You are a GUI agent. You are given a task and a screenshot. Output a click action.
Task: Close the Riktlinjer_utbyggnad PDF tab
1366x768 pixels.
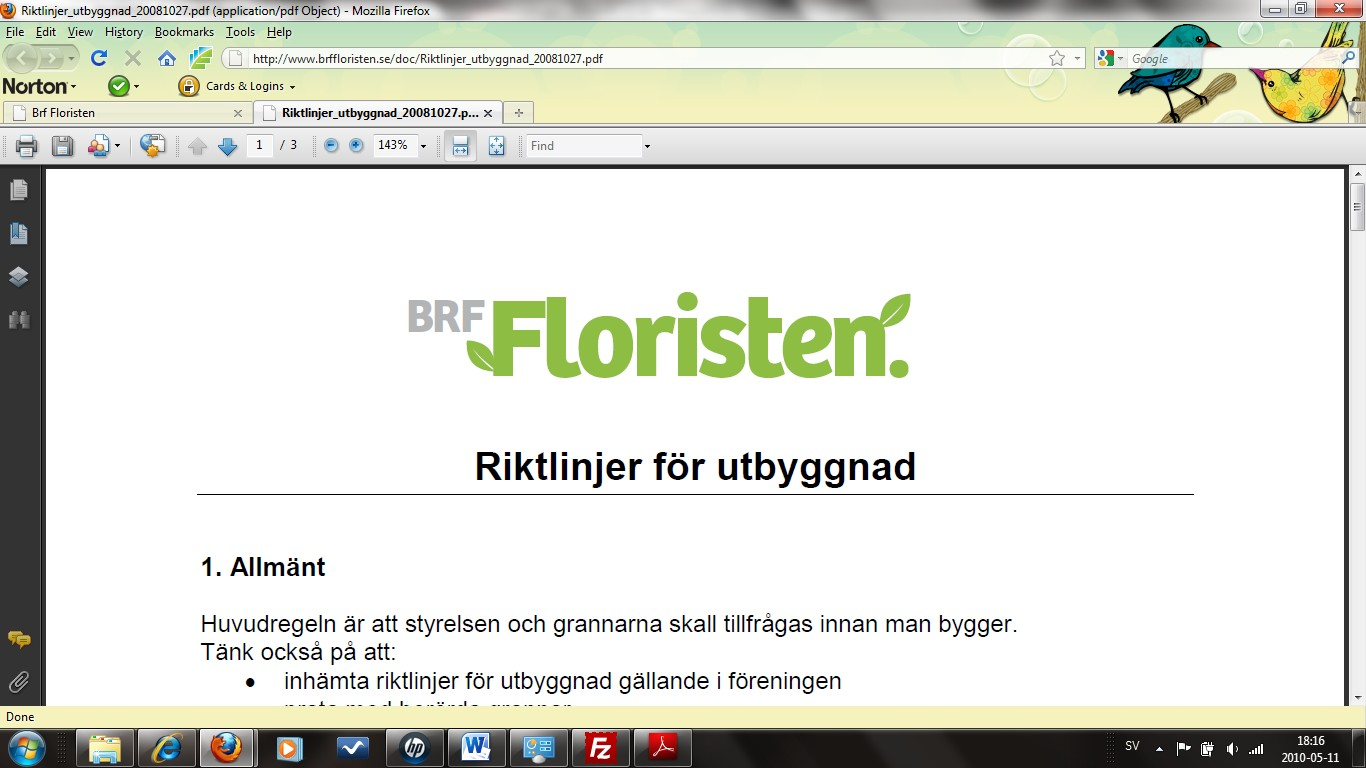click(x=490, y=113)
